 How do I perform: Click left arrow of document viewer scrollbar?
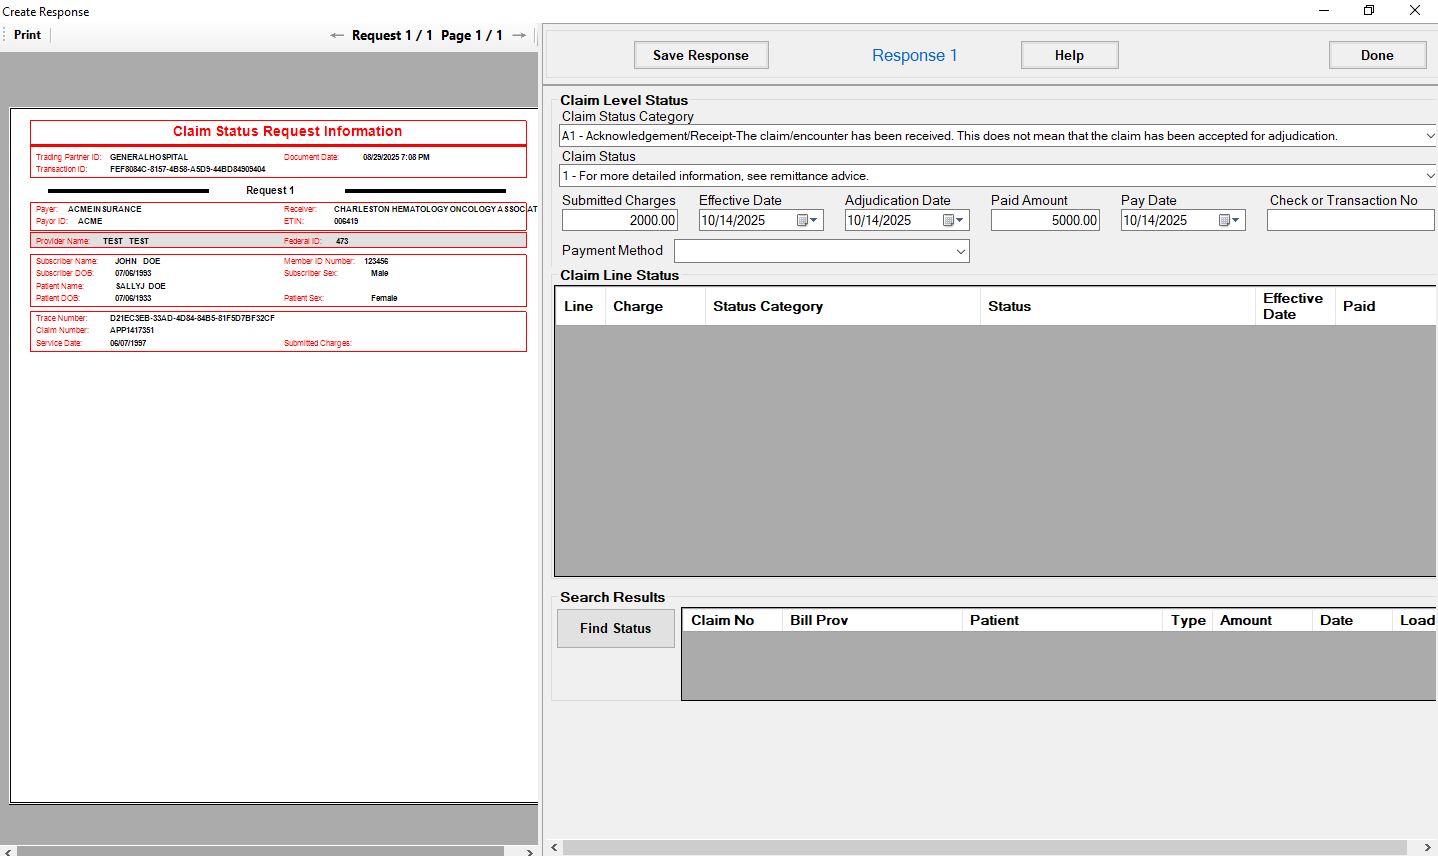point(8,851)
